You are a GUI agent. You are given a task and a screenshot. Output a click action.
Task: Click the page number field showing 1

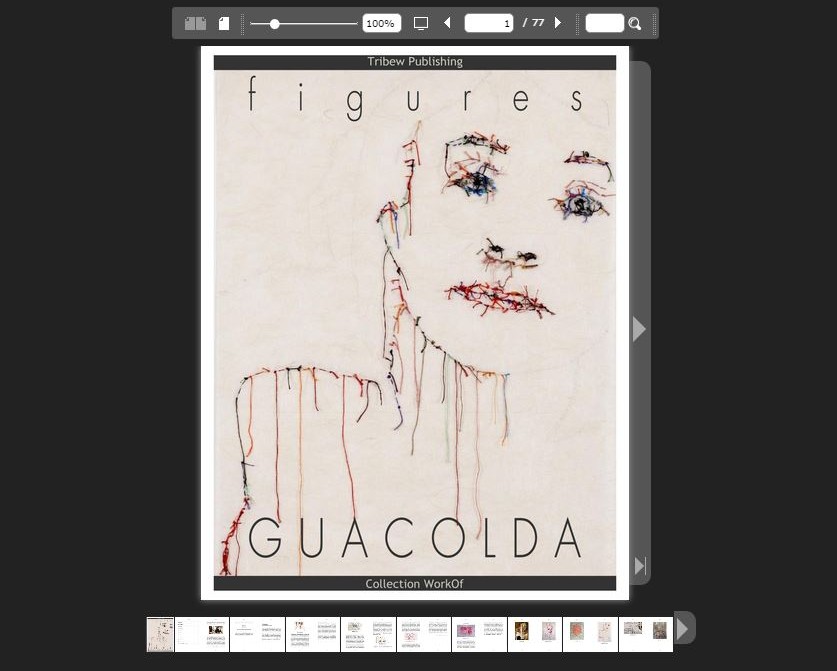[489, 23]
